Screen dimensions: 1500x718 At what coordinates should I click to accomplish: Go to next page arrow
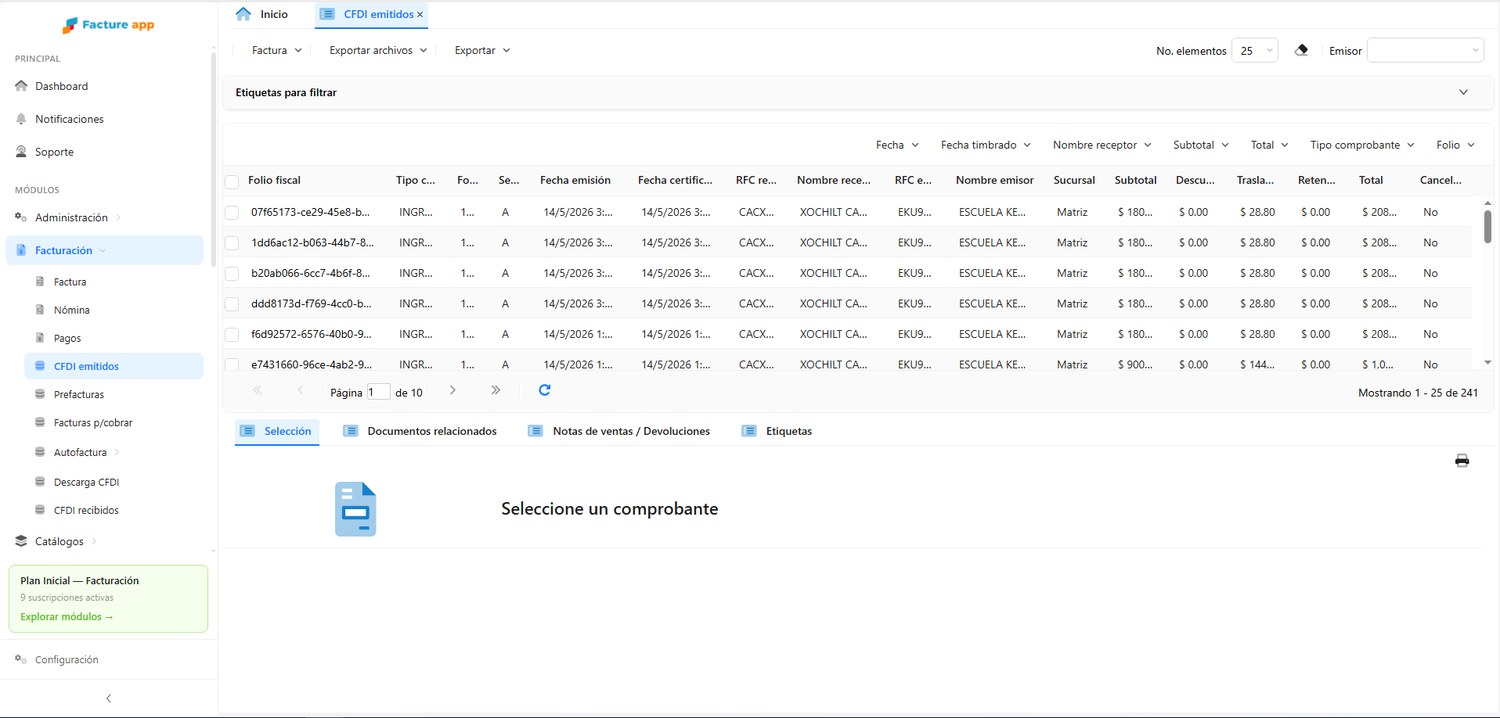pos(452,390)
